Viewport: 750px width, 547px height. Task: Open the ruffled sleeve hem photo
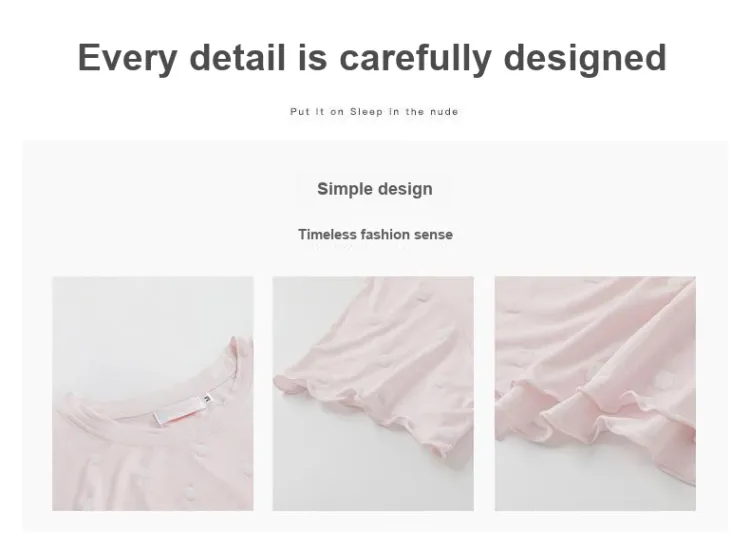(x=373, y=394)
